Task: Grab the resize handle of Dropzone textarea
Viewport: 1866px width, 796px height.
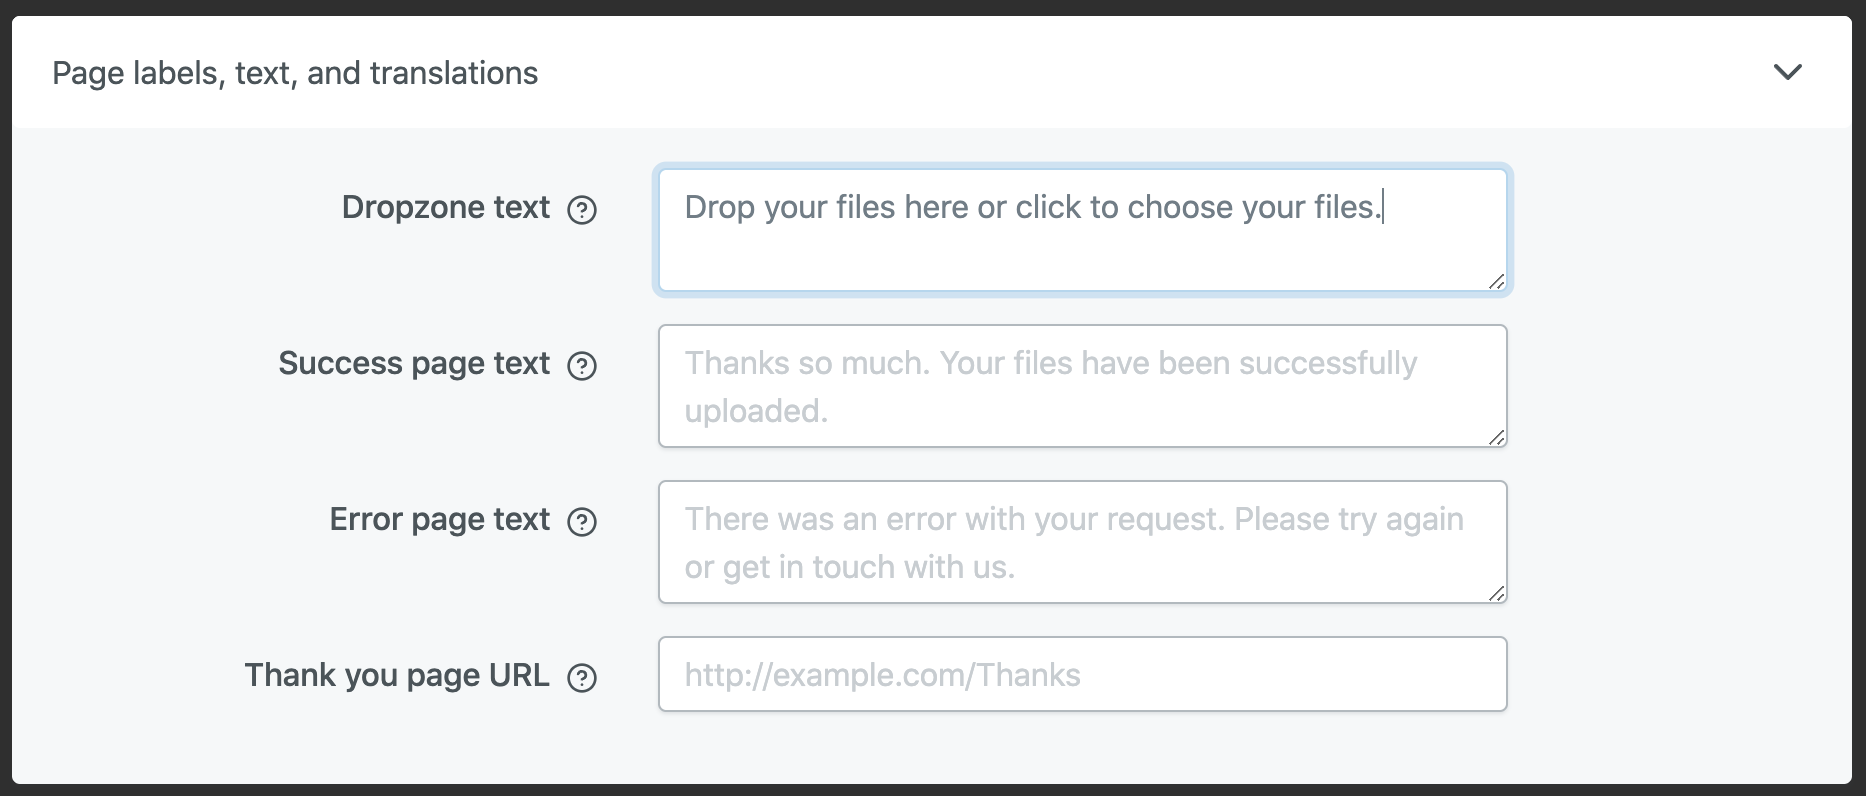Action: pyautogui.click(x=1496, y=282)
